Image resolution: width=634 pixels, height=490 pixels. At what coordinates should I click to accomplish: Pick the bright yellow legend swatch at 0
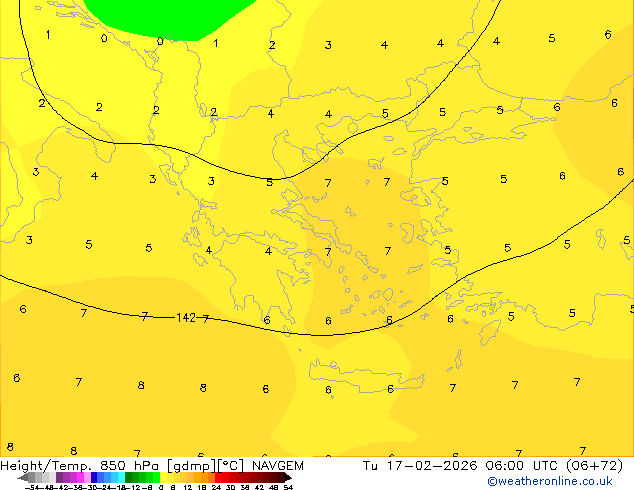click(x=163, y=477)
